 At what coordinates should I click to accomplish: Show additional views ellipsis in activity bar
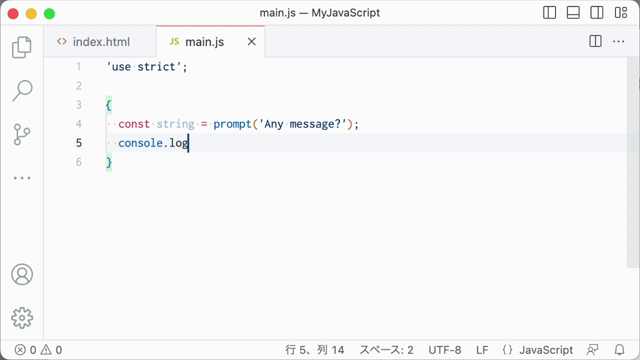[22, 178]
